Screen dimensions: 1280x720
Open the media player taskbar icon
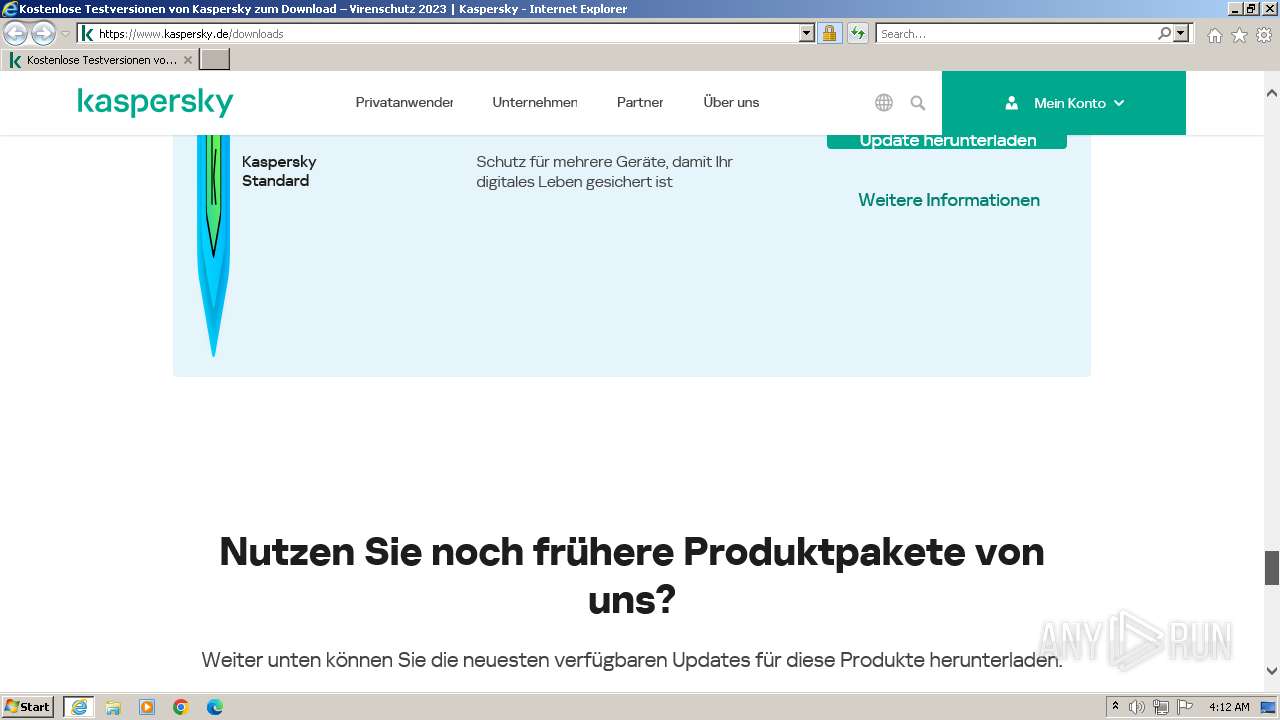(147, 707)
